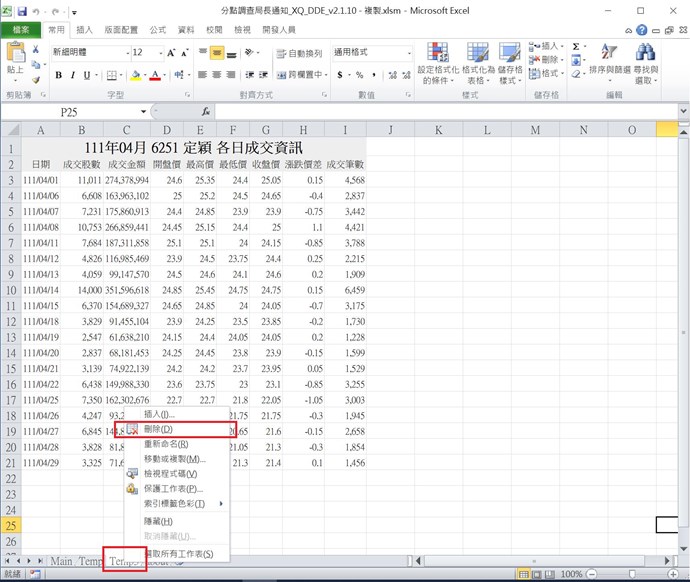Toggle Bold formatting in the ribbon

coord(59,75)
